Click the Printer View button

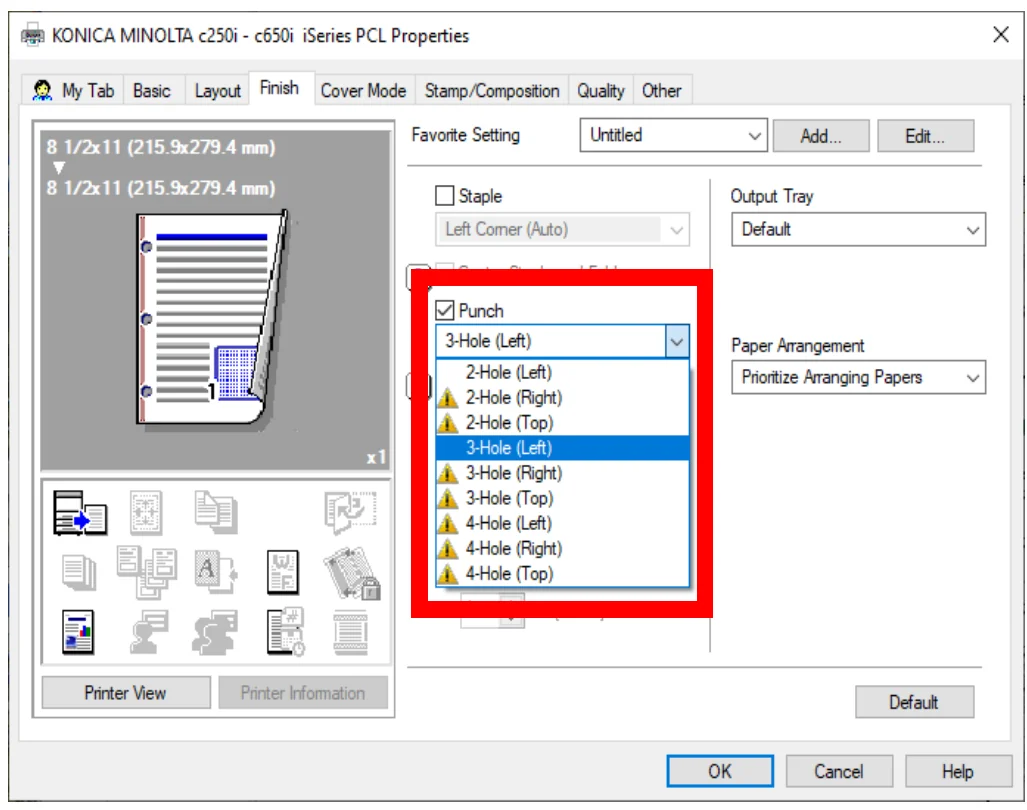coord(126,692)
